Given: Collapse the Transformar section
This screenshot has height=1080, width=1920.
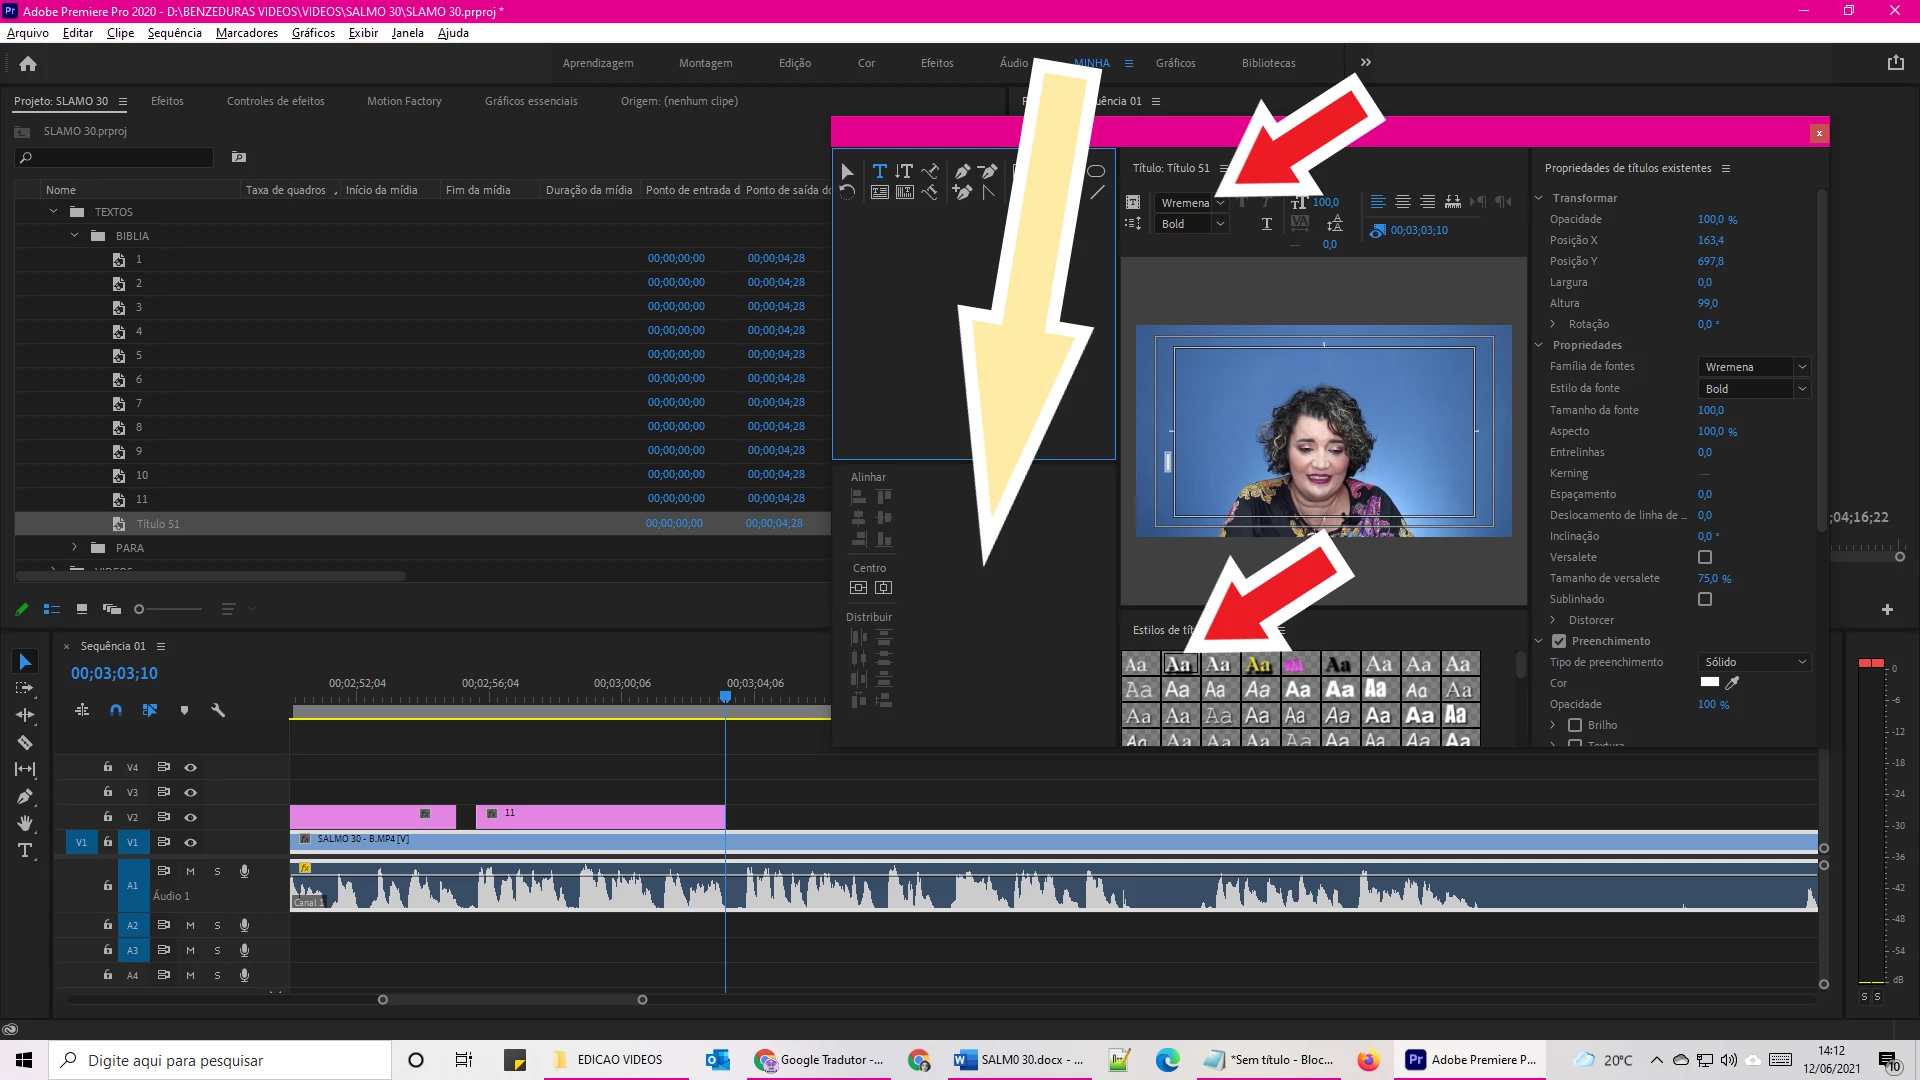Looking at the screenshot, I should [x=1539, y=198].
